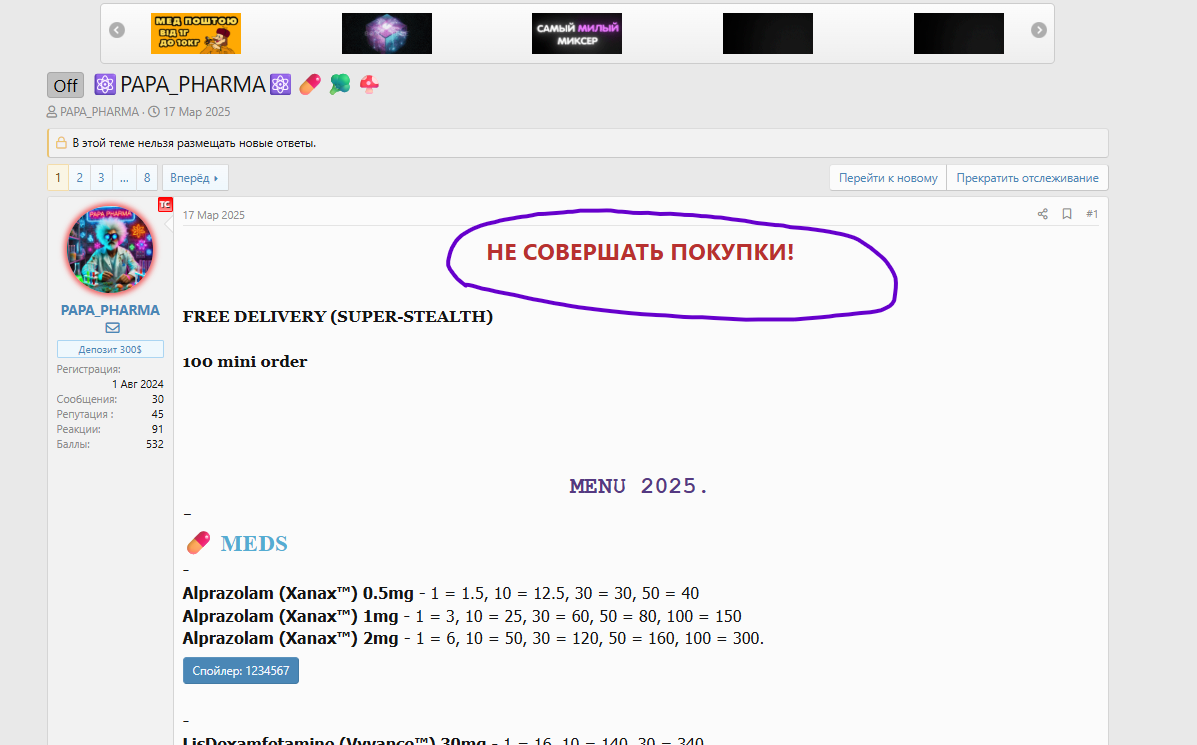
Task: Go to page 8
Action: coord(147,178)
